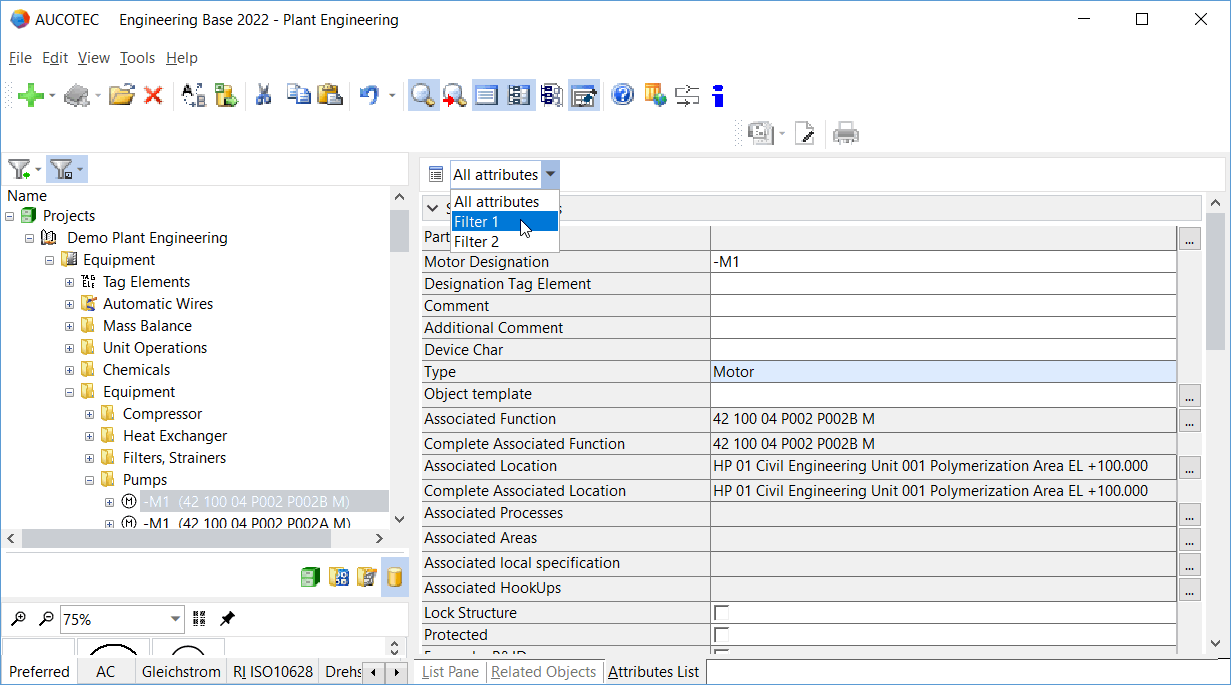Click the scissors Cut icon
This screenshot has height=685, width=1231.
(x=264, y=96)
